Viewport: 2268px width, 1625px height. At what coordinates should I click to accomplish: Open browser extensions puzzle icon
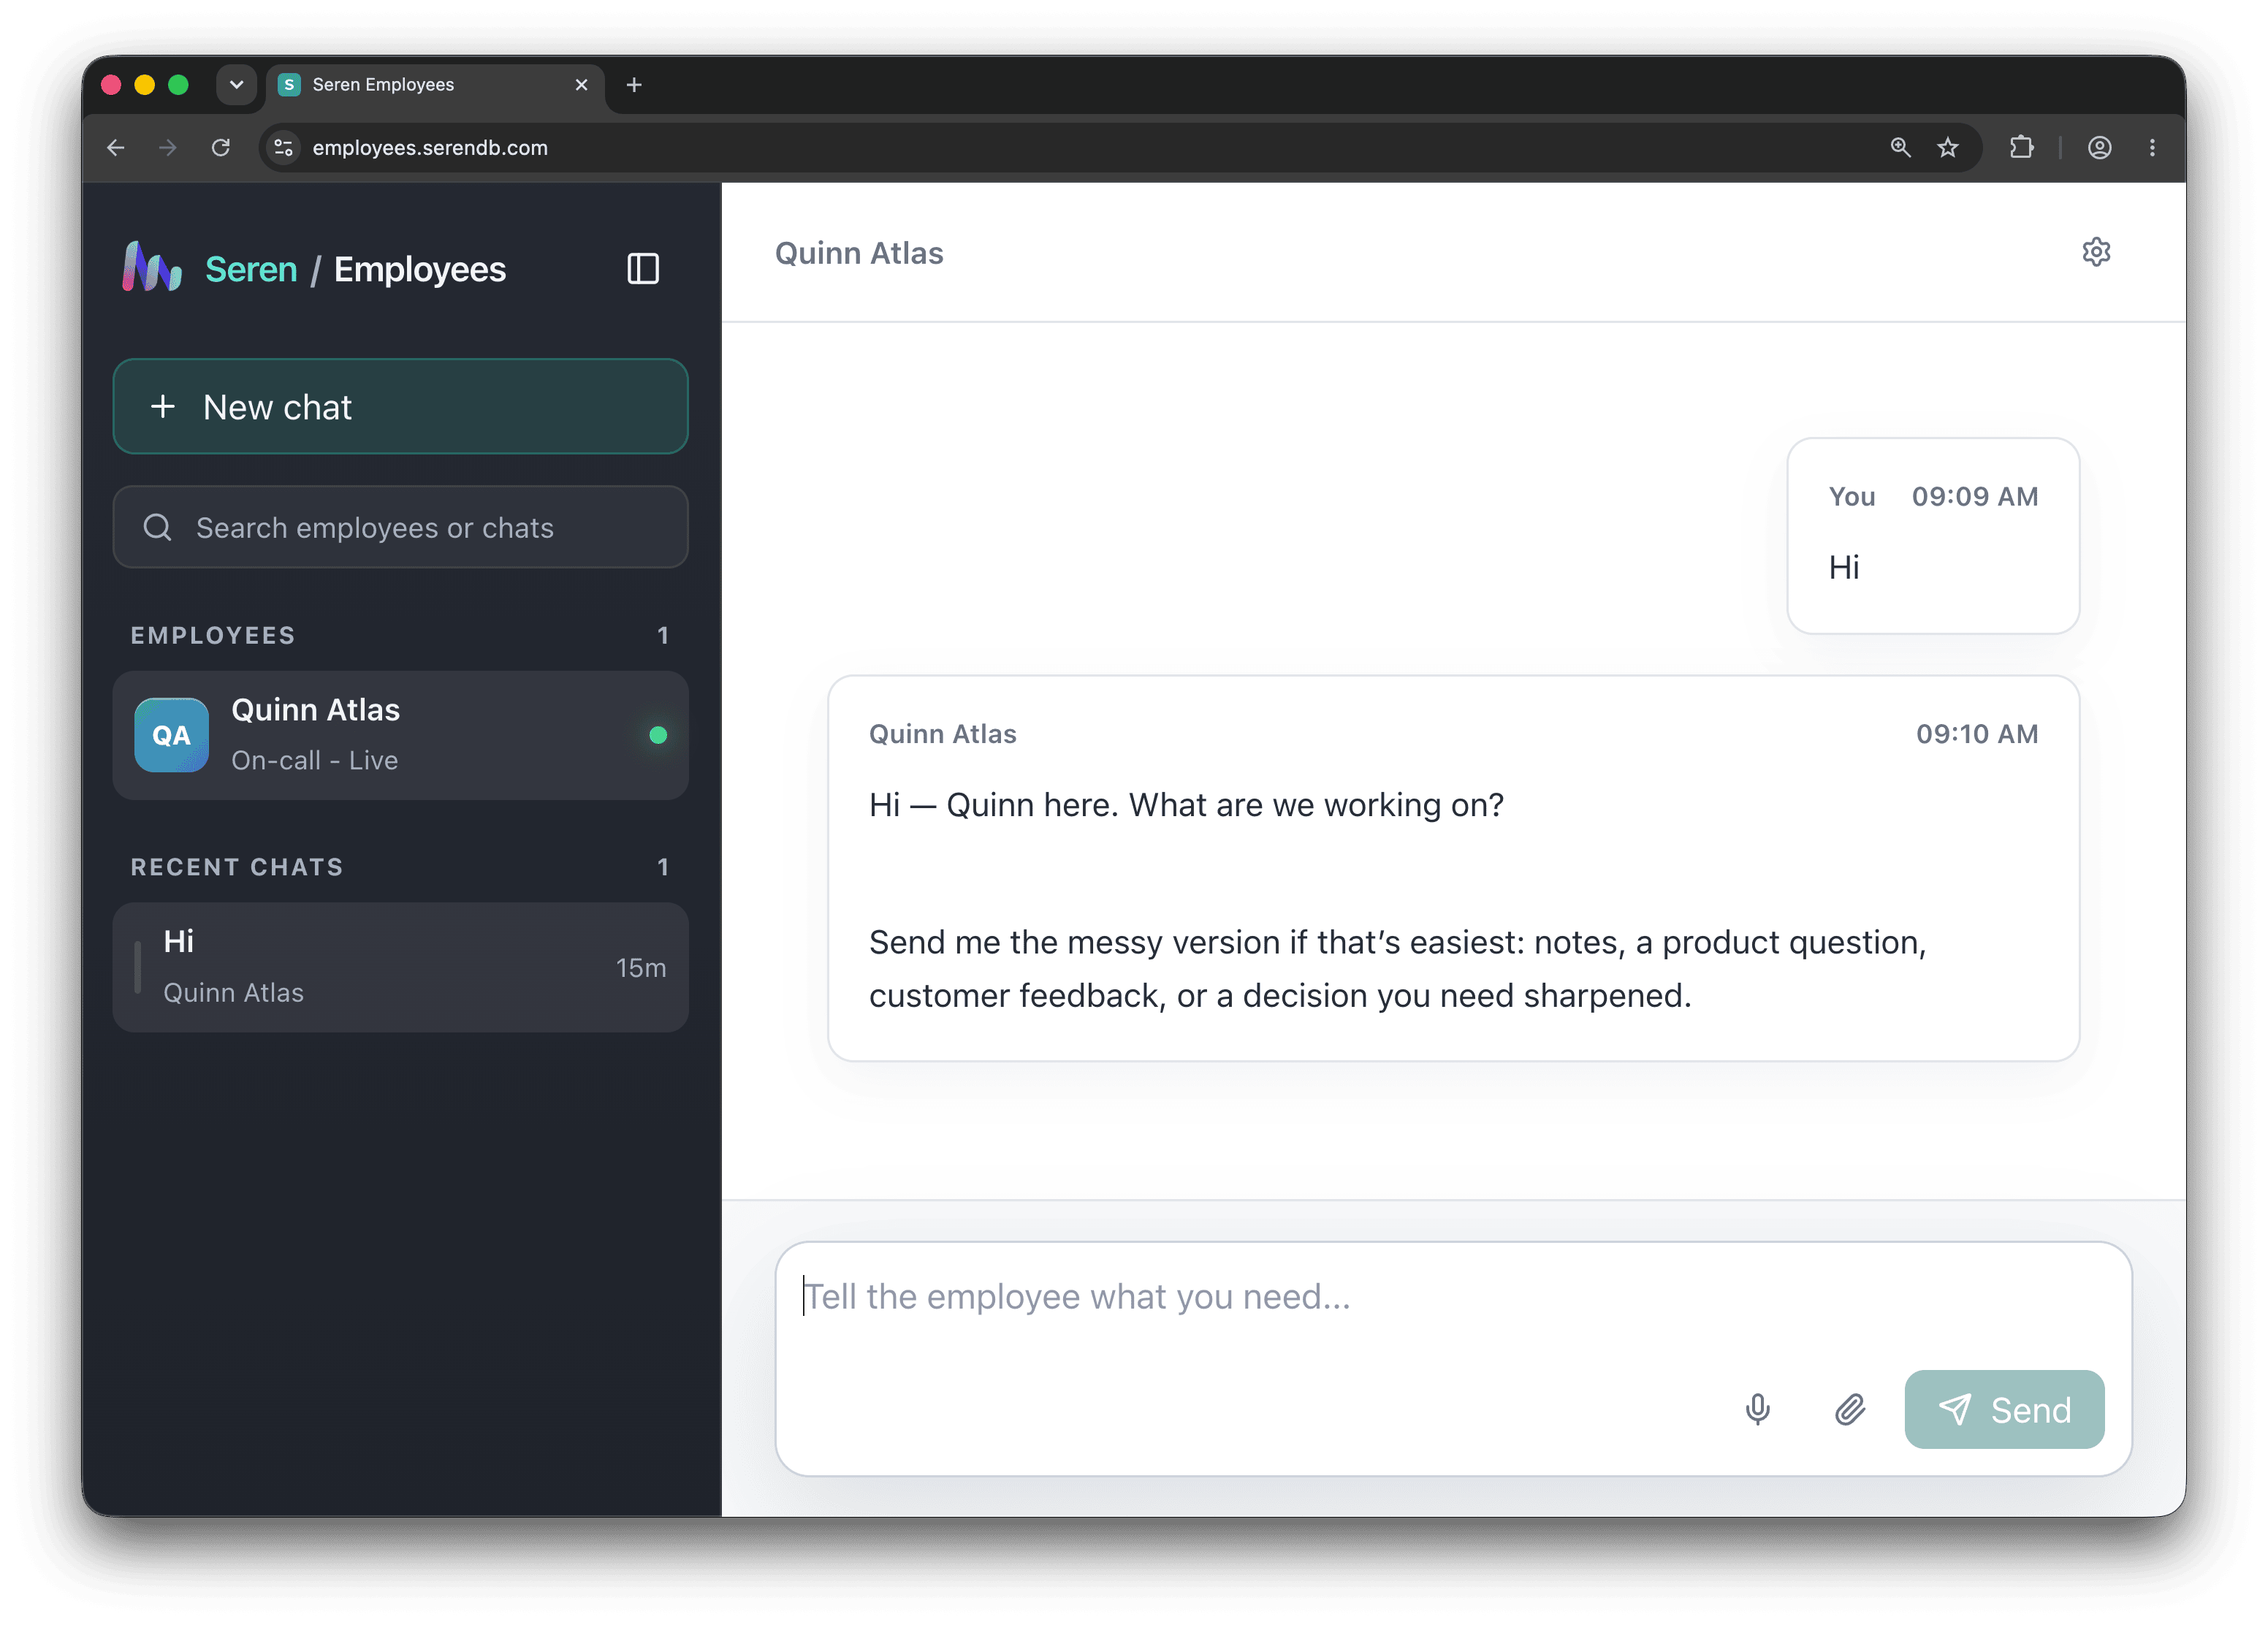tap(2021, 148)
